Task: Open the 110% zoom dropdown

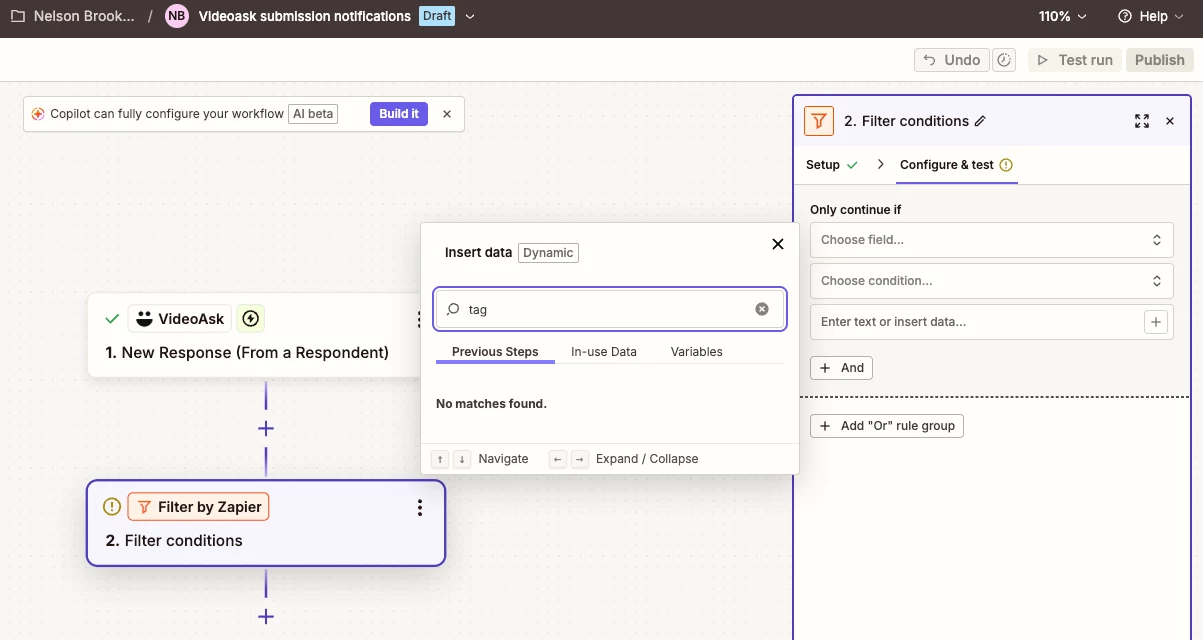Action: pos(1062,16)
